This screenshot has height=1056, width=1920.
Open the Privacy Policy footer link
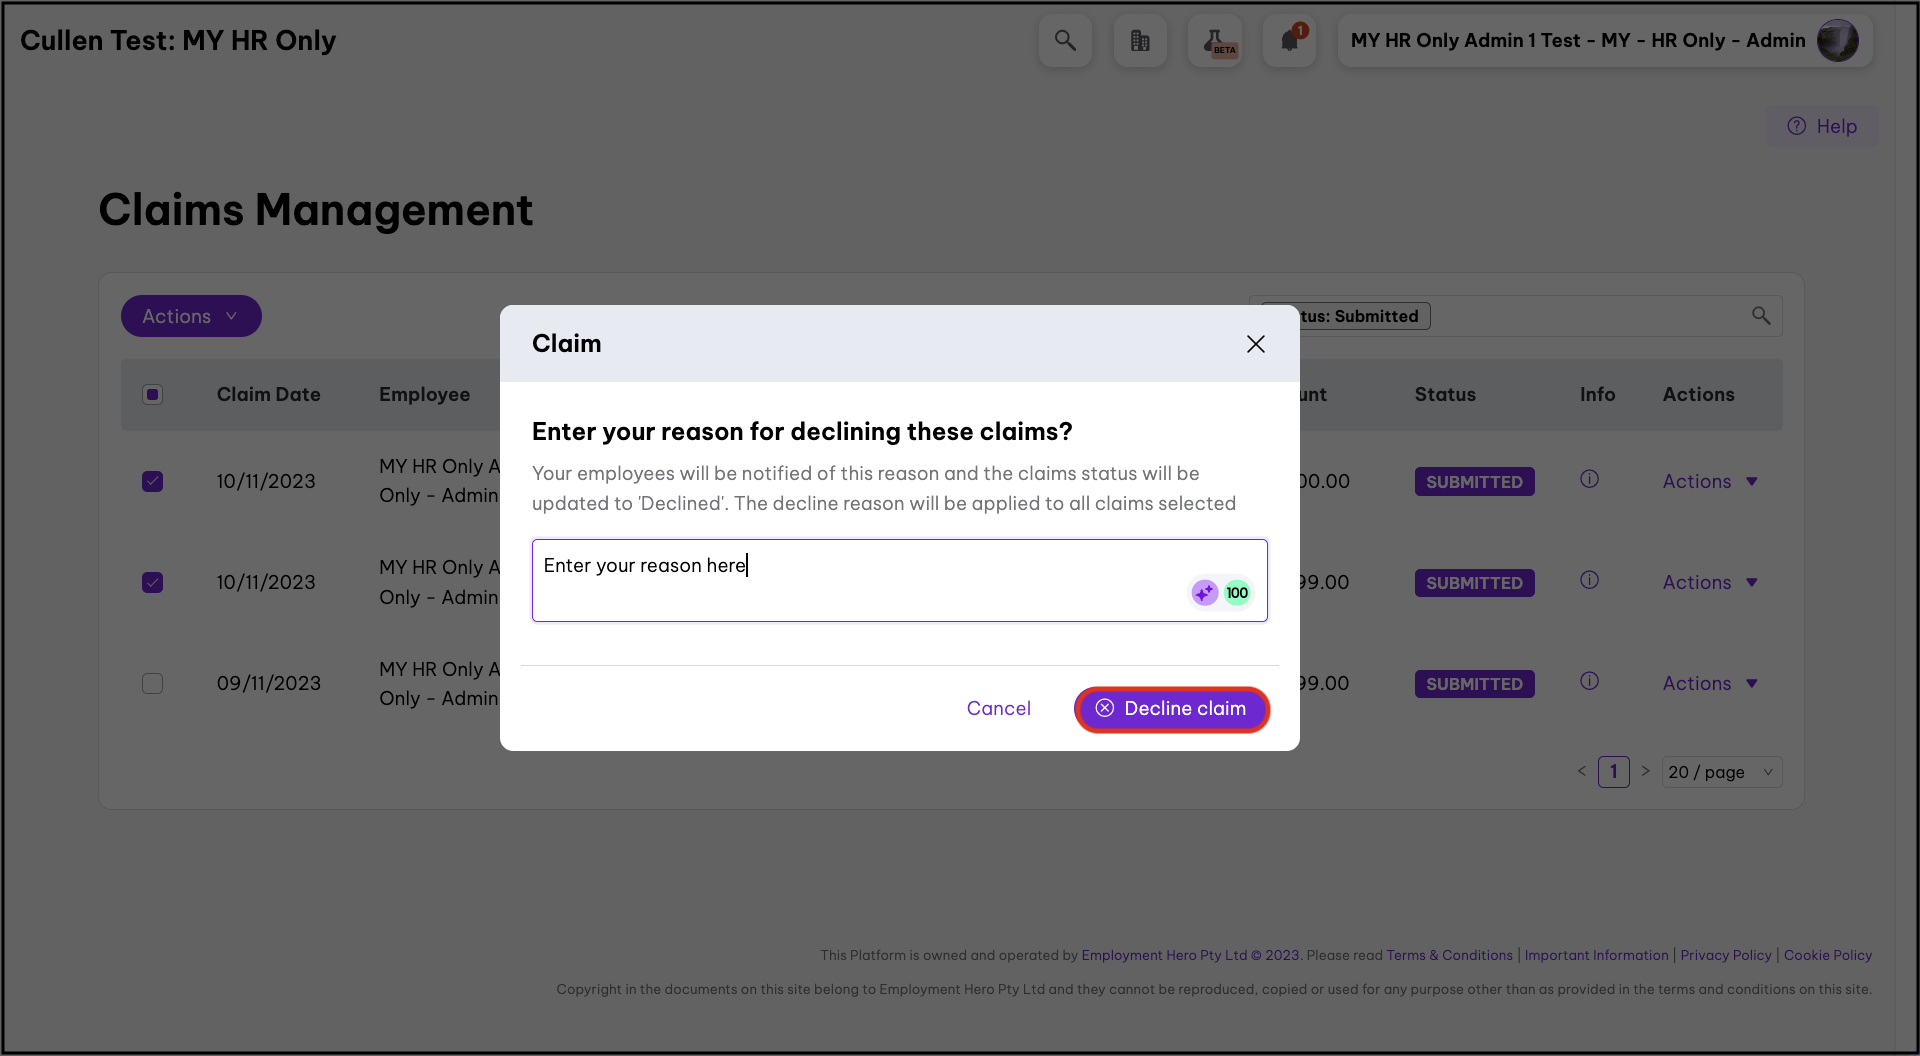click(x=1725, y=955)
